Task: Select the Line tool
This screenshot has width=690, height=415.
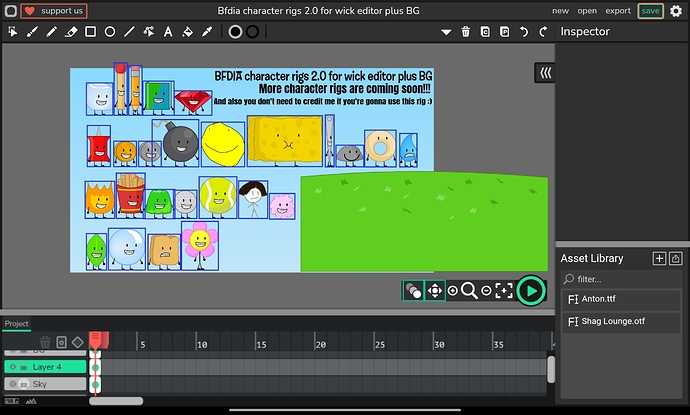Action: pos(129,32)
